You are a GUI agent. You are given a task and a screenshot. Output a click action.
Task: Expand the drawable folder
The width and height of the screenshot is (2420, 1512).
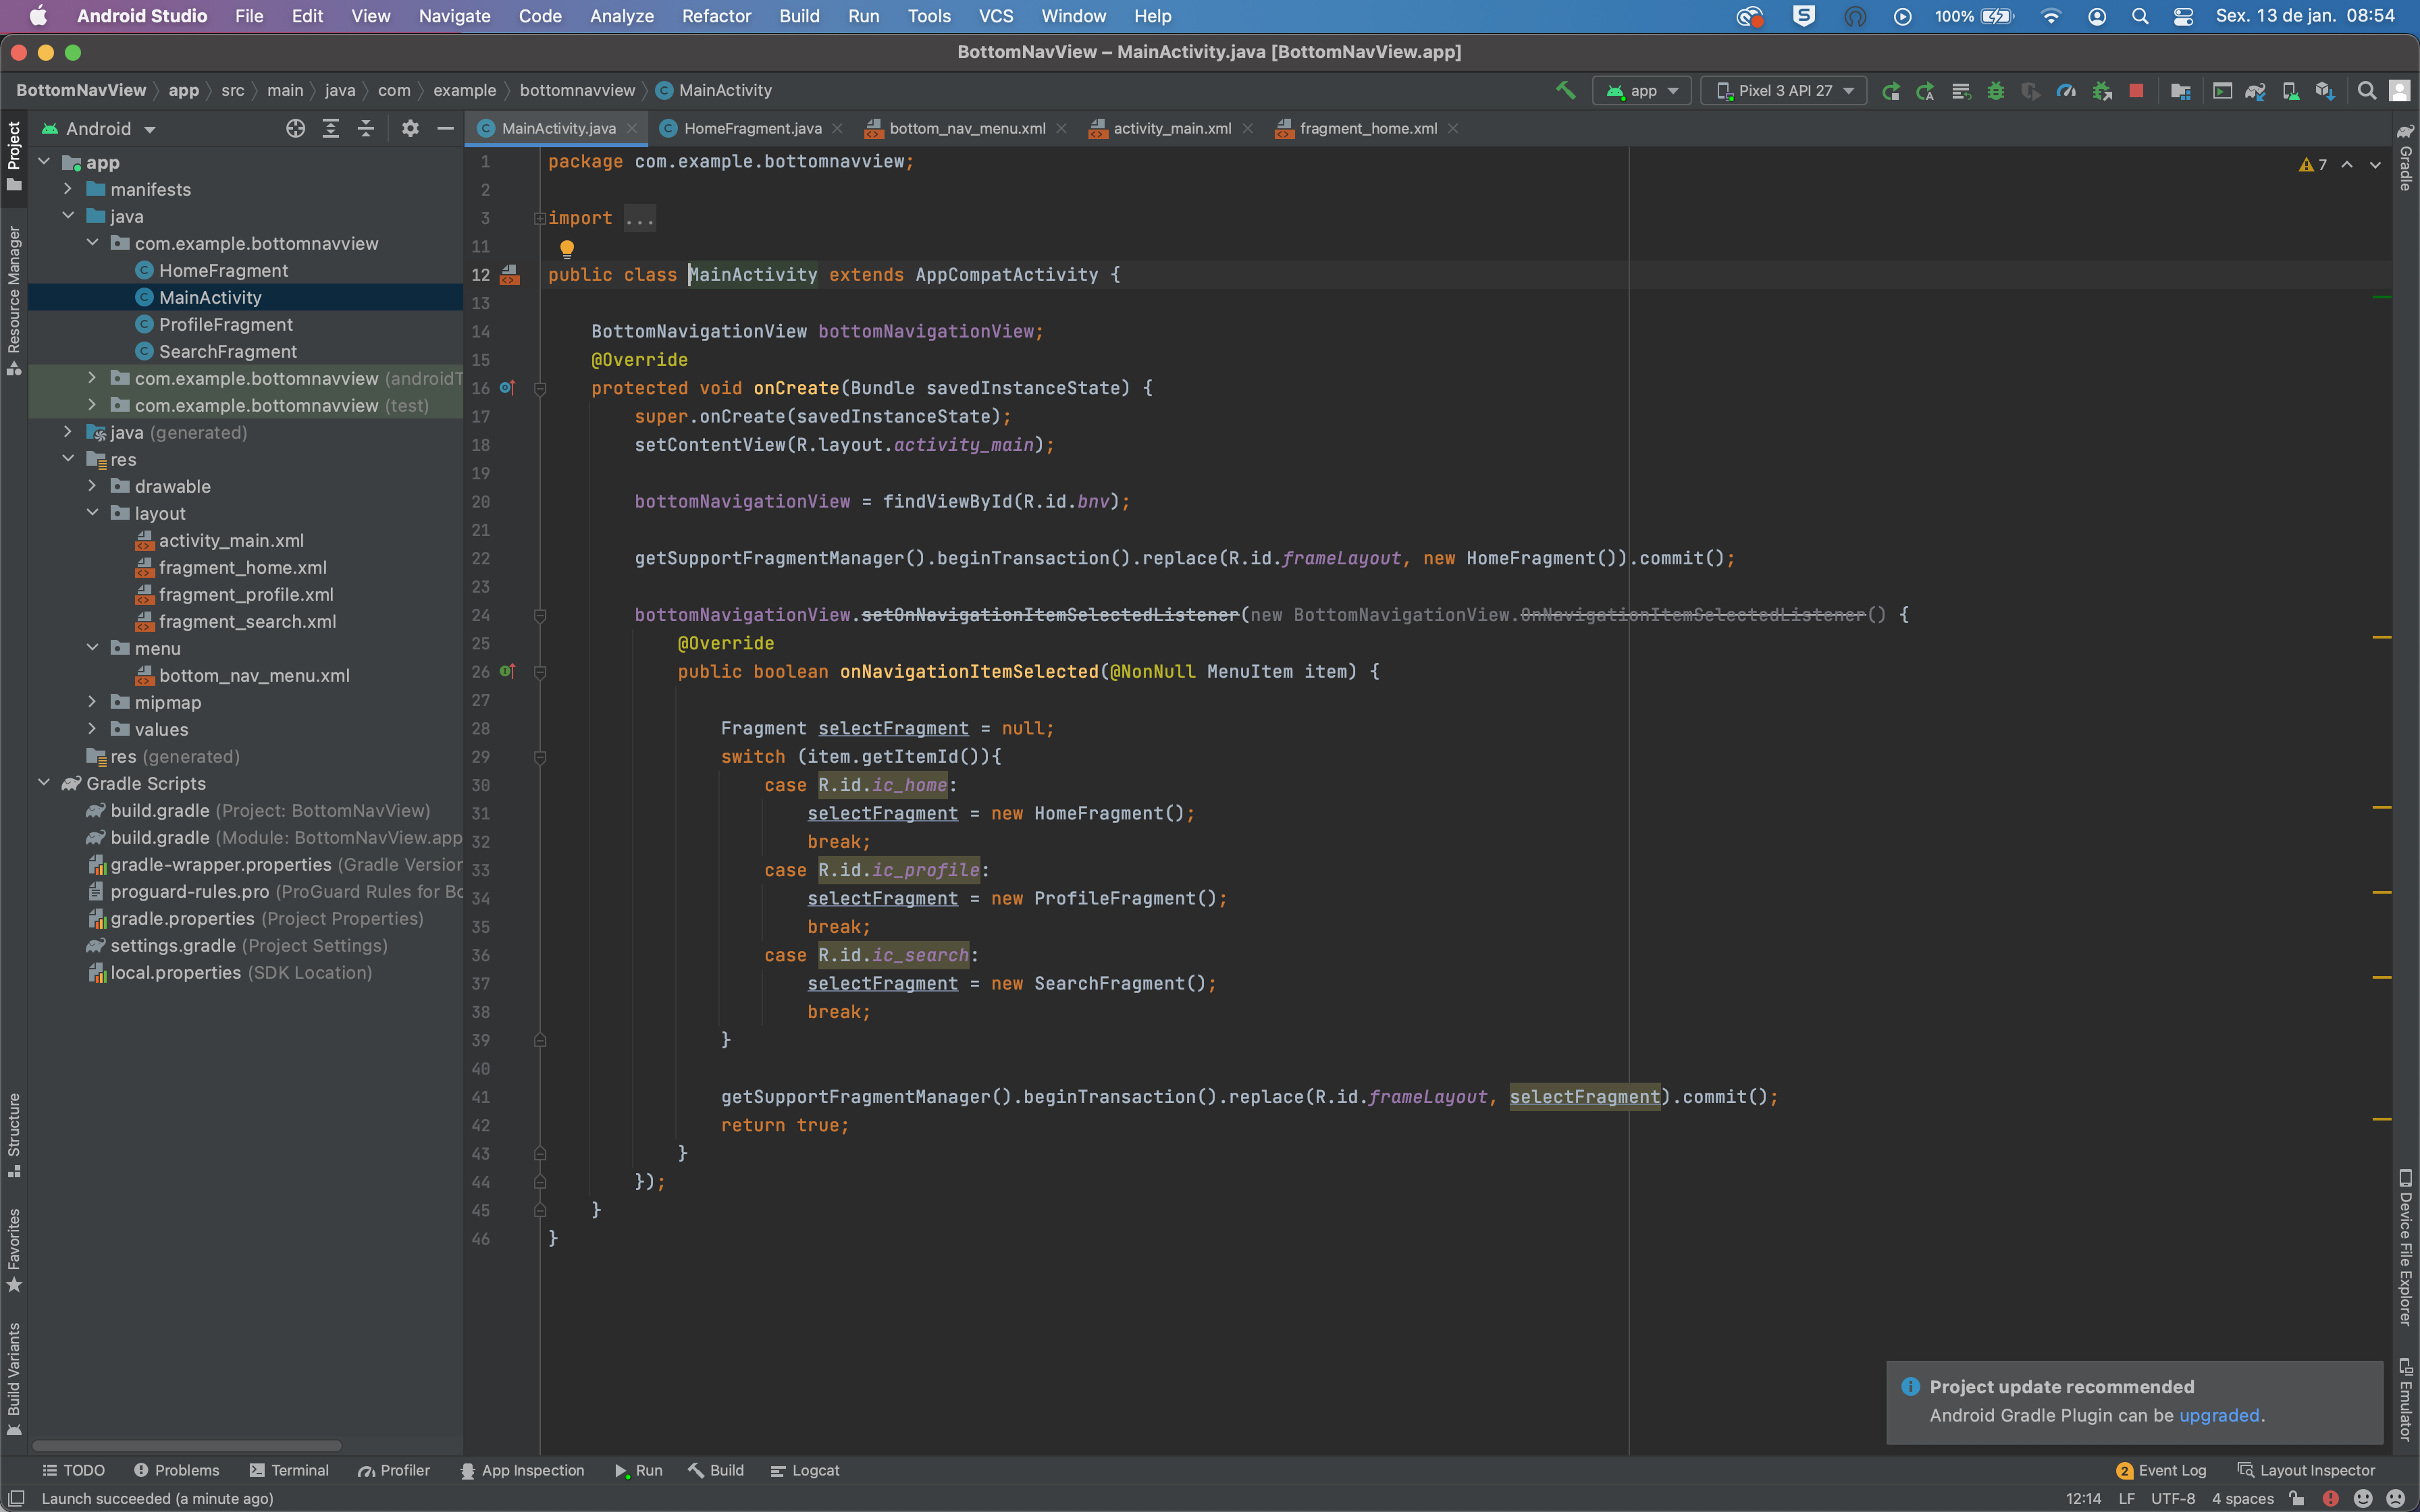coord(92,486)
